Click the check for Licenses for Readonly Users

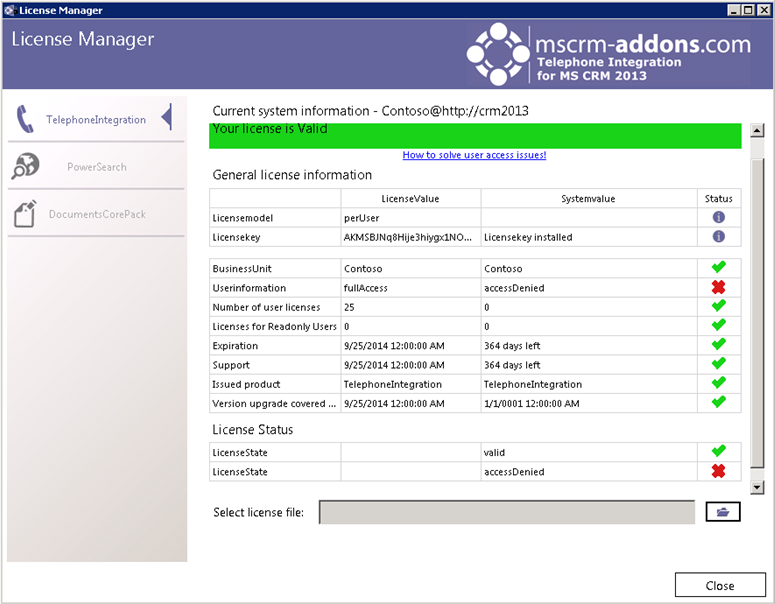point(719,325)
